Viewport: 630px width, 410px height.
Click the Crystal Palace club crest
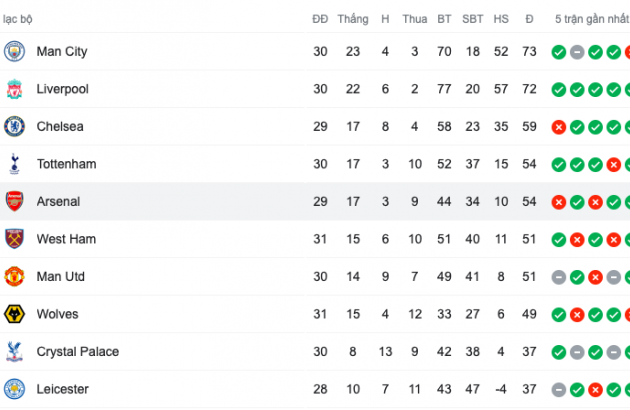click(x=14, y=351)
